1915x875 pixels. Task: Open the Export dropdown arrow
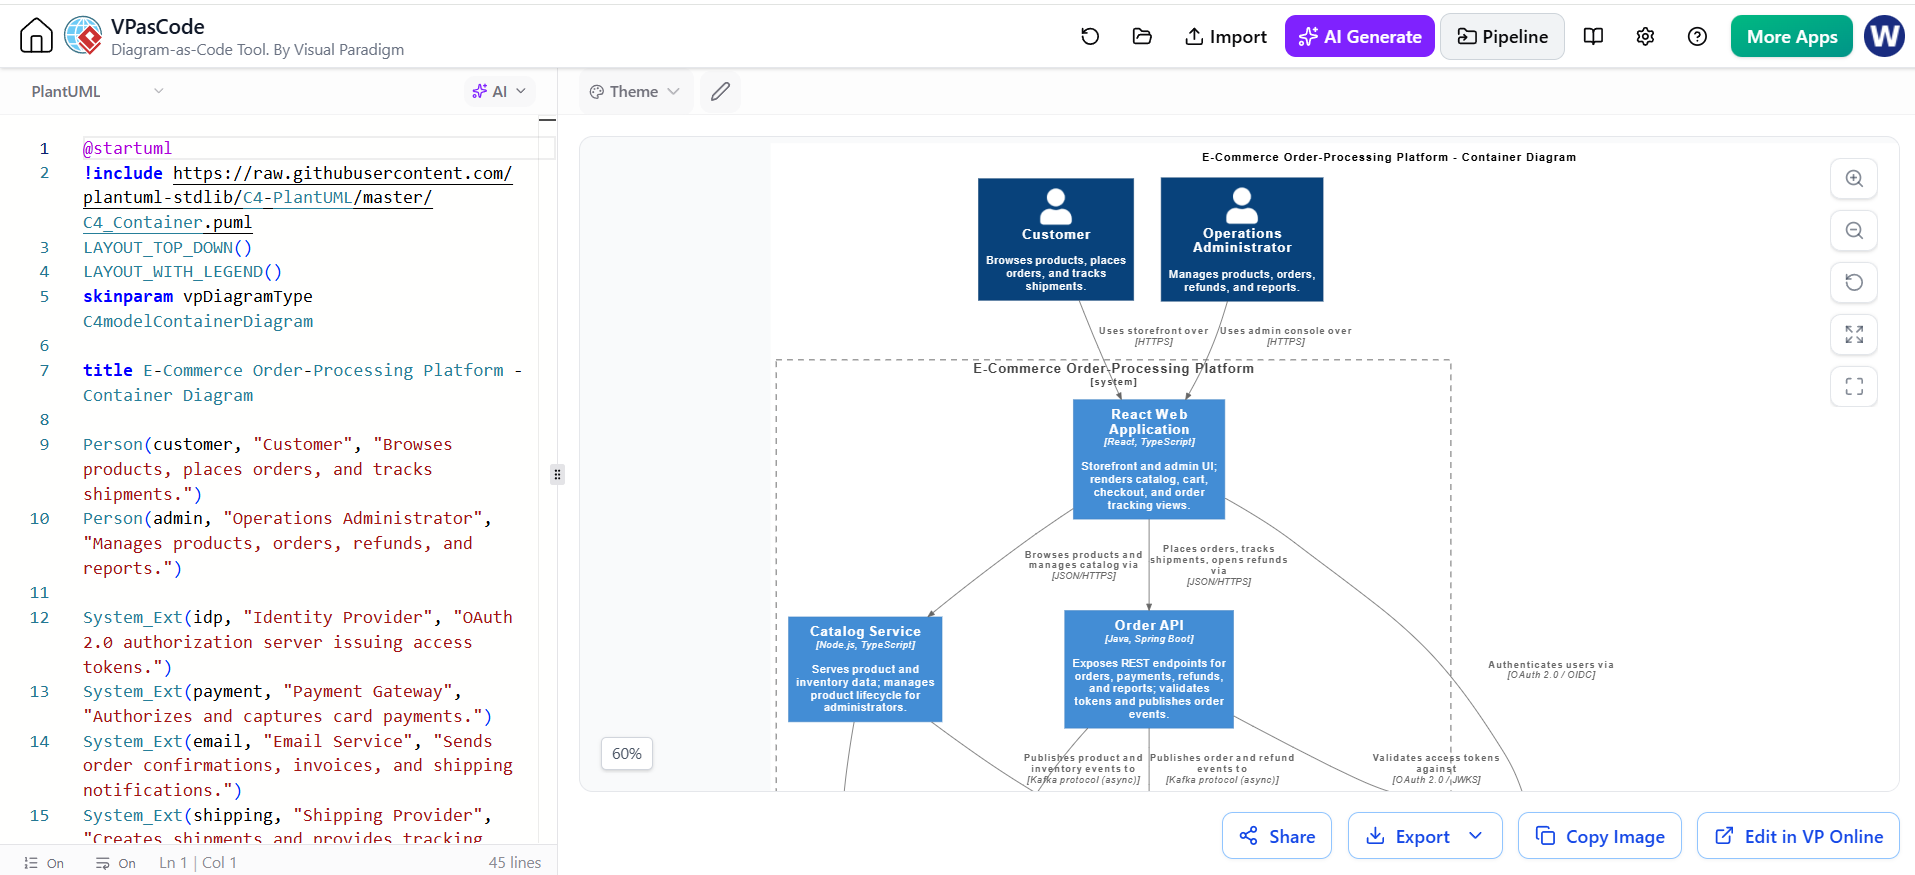[x=1476, y=836]
